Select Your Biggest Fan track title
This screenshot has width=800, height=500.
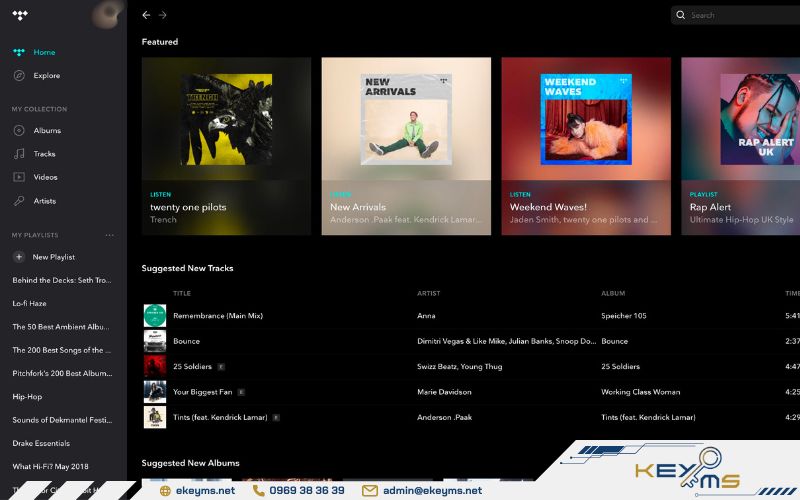(203, 392)
